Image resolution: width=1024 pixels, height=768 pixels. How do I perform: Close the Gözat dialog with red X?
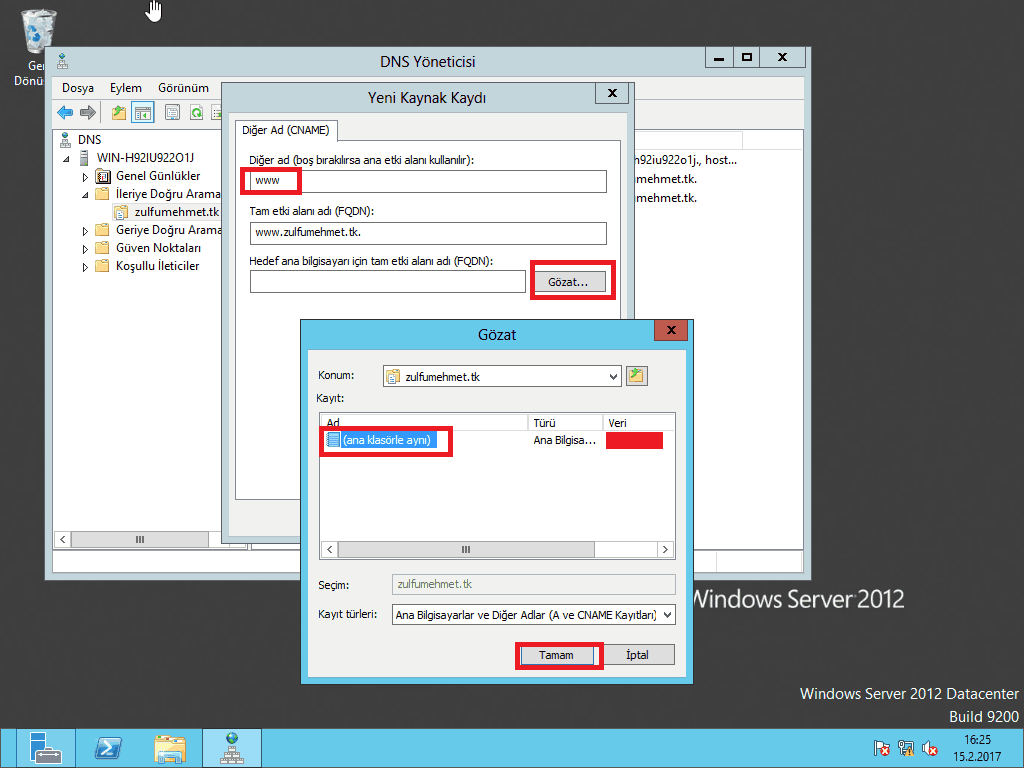(671, 330)
